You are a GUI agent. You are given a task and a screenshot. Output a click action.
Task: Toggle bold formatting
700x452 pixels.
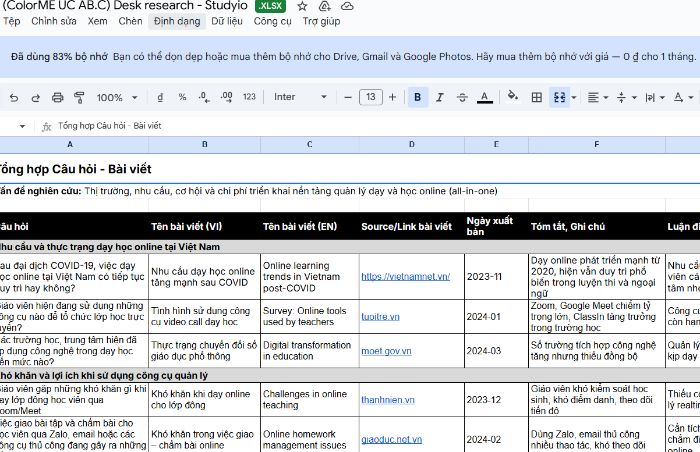pos(418,97)
